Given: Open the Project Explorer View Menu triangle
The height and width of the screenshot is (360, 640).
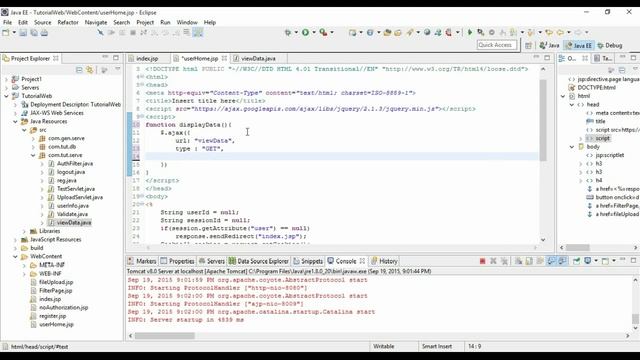Looking at the screenshot, I should point(118,69).
